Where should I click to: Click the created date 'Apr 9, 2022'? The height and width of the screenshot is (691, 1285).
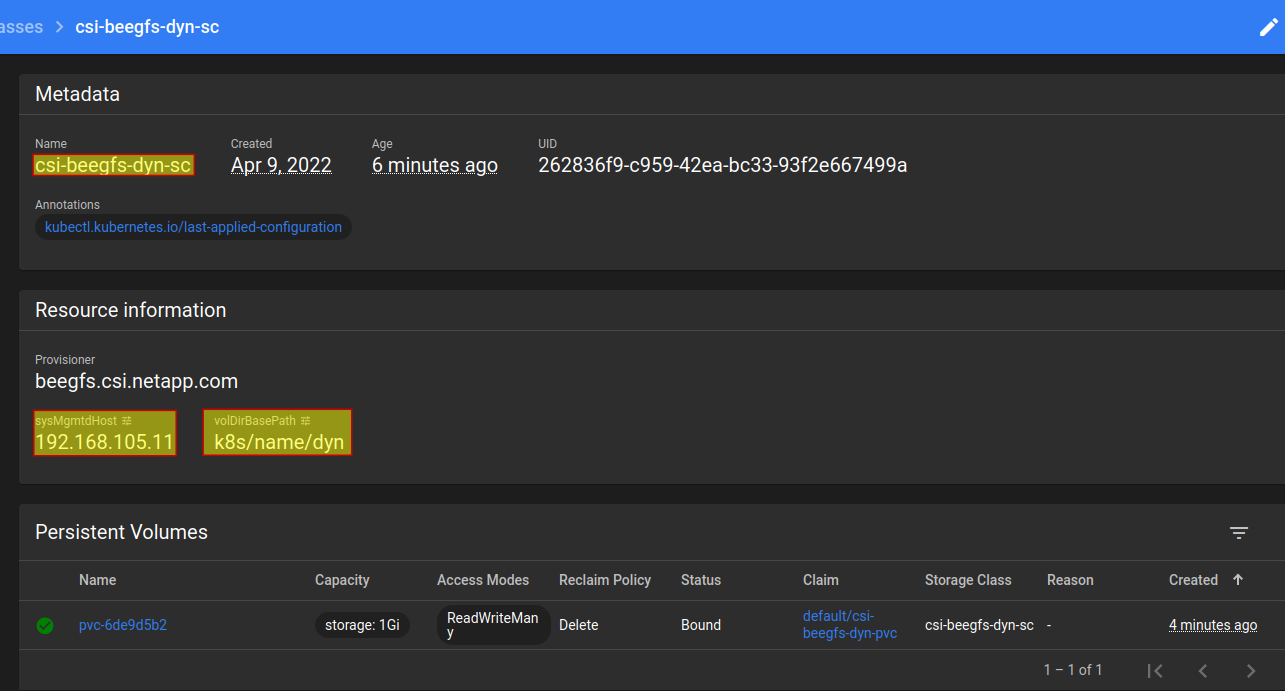pos(281,165)
